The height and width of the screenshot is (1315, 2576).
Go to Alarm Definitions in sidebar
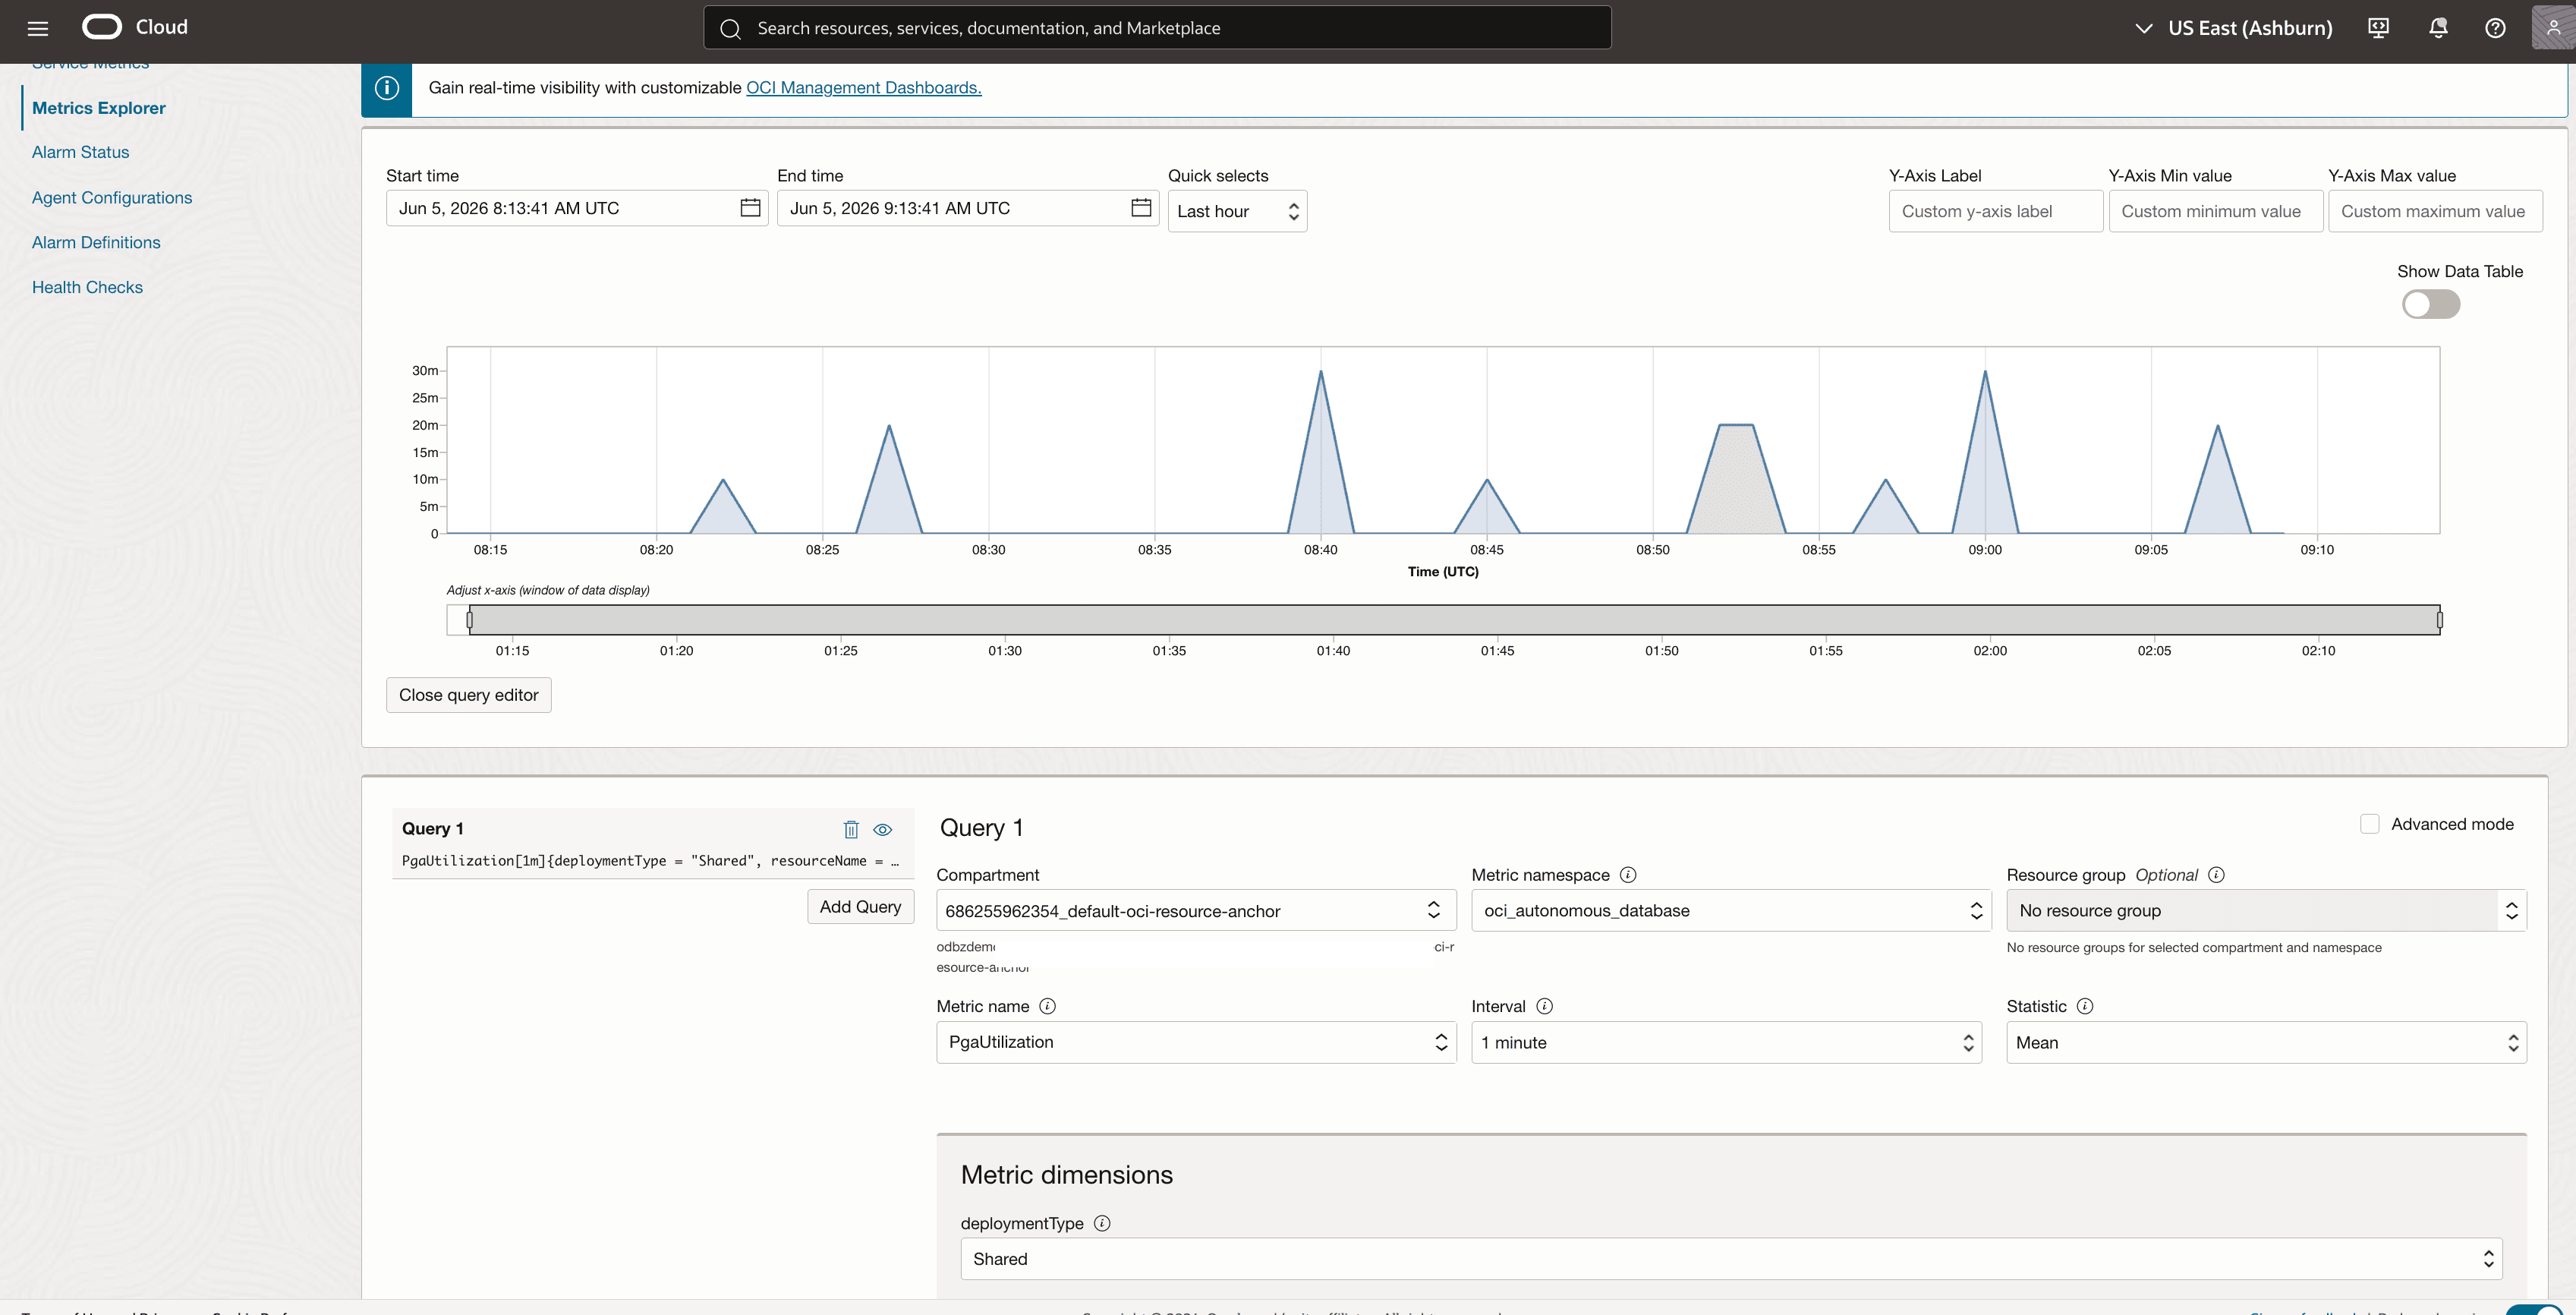coord(96,242)
